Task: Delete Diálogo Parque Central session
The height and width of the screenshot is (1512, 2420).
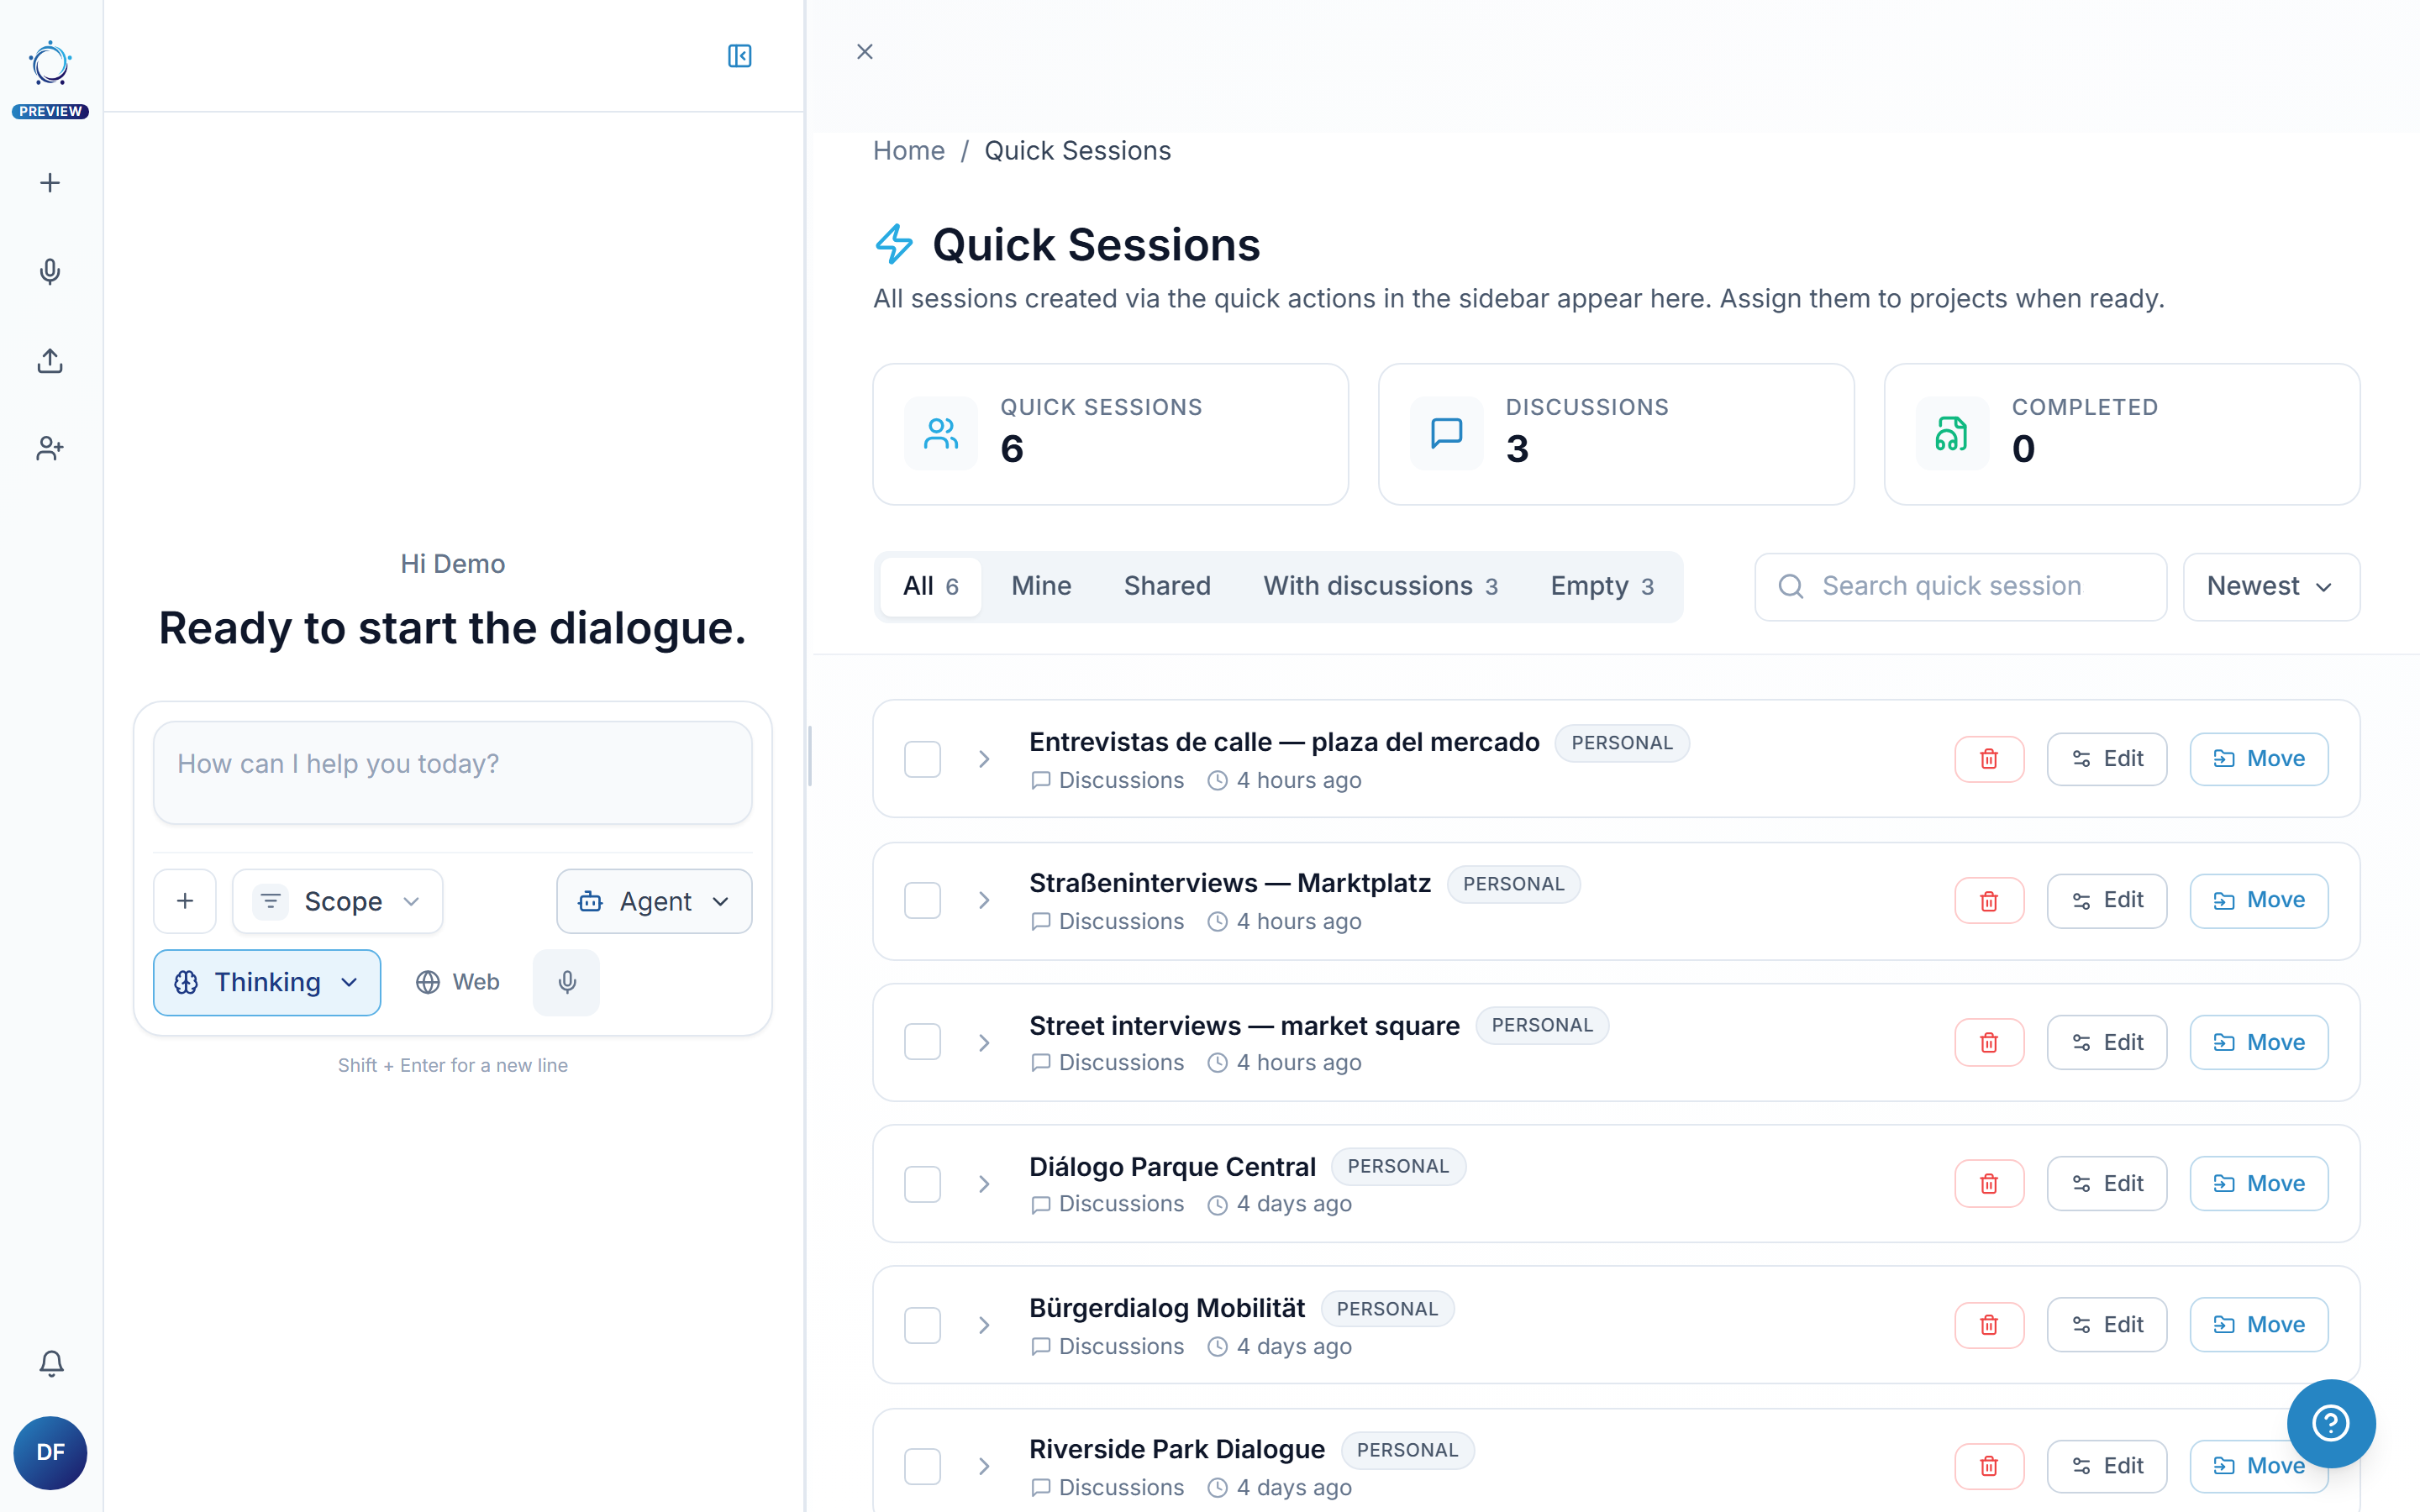Action: point(1989,1184)
